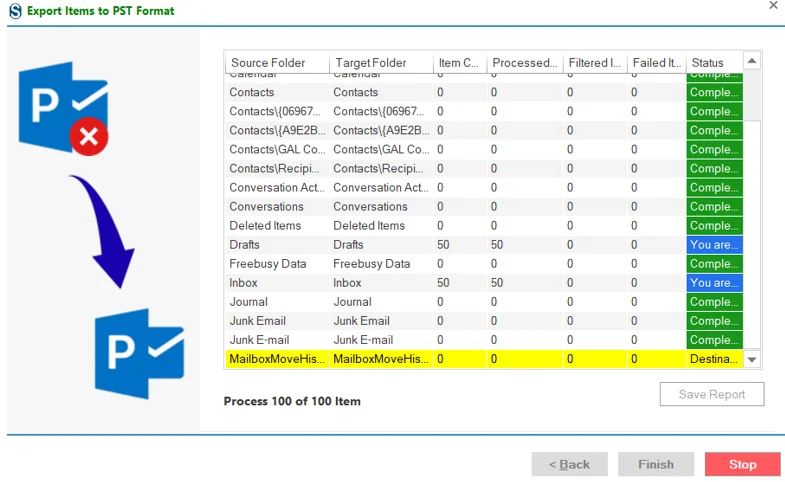Viewport: 785px width, 482px height.
Task: Click Comple... status of Freebusy Data row
Action: click(714, 263)
